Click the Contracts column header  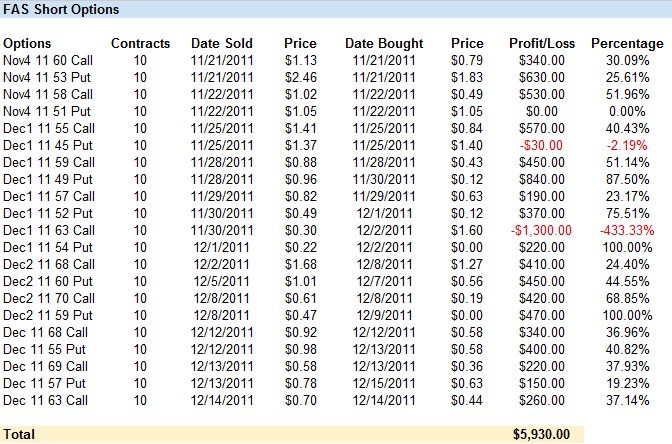pyautogui.click(x=140, y=44)
